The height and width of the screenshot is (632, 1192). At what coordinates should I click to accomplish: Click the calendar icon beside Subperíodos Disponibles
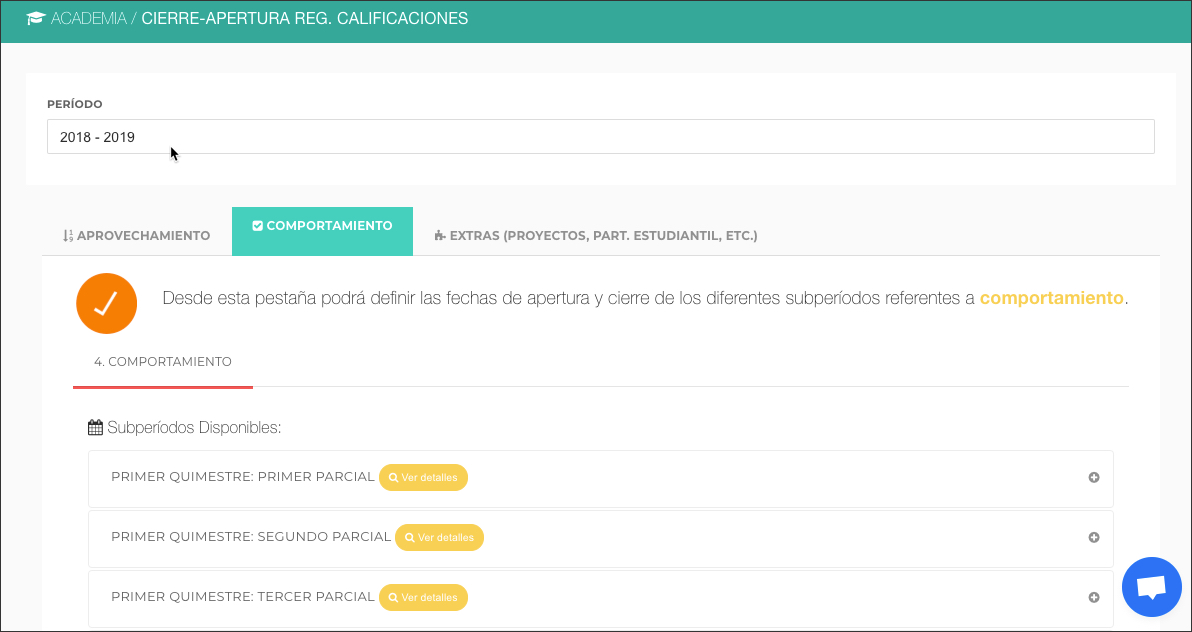95,428
